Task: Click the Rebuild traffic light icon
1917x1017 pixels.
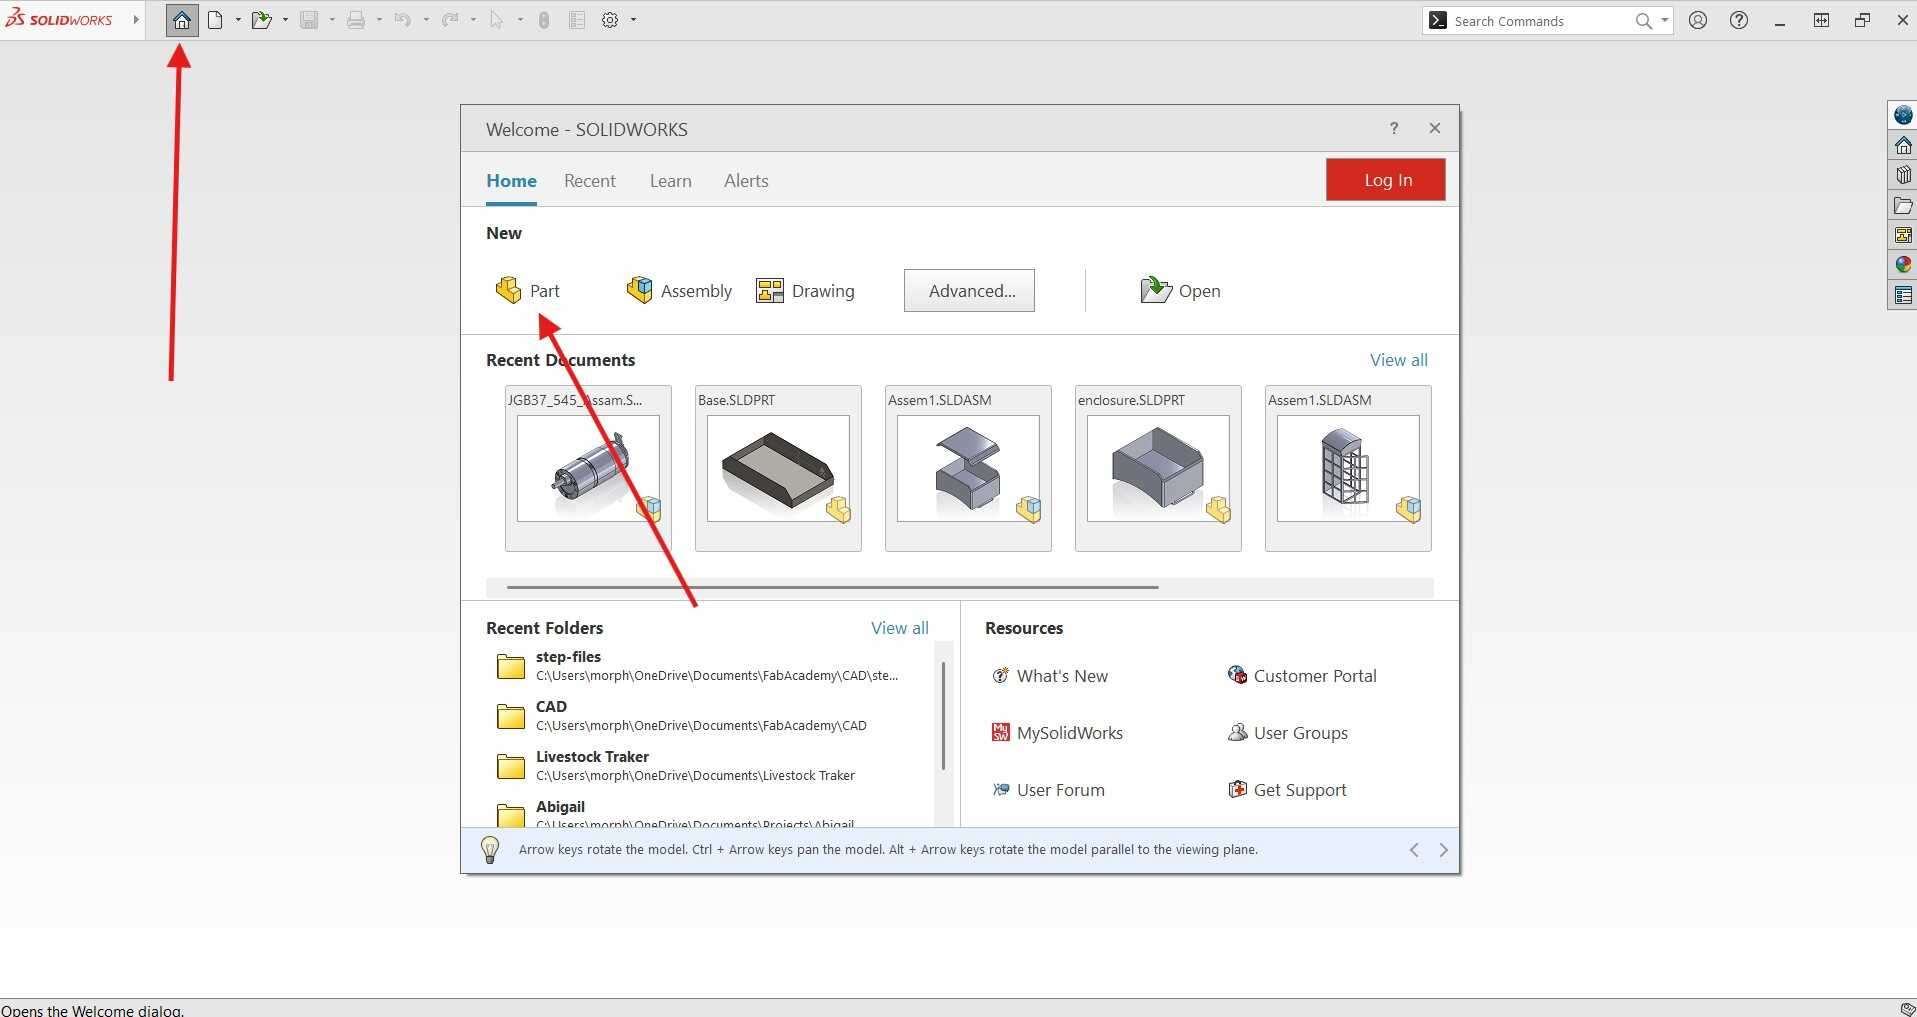Action: [544, 20]
